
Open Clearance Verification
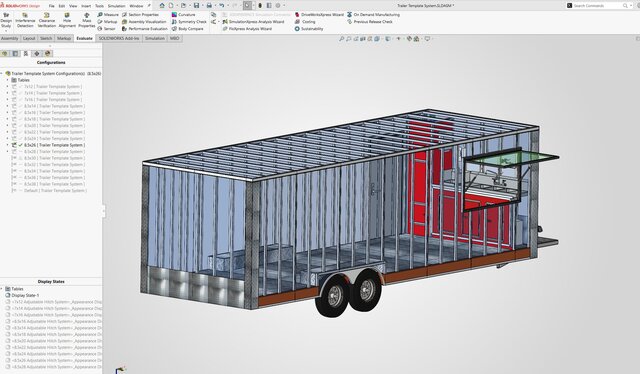tap(47, 20)
